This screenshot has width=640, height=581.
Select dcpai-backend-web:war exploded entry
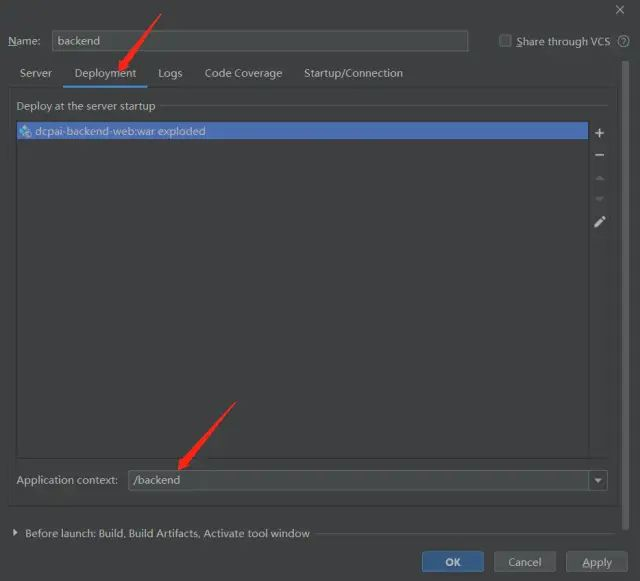(x=302, y=131)
